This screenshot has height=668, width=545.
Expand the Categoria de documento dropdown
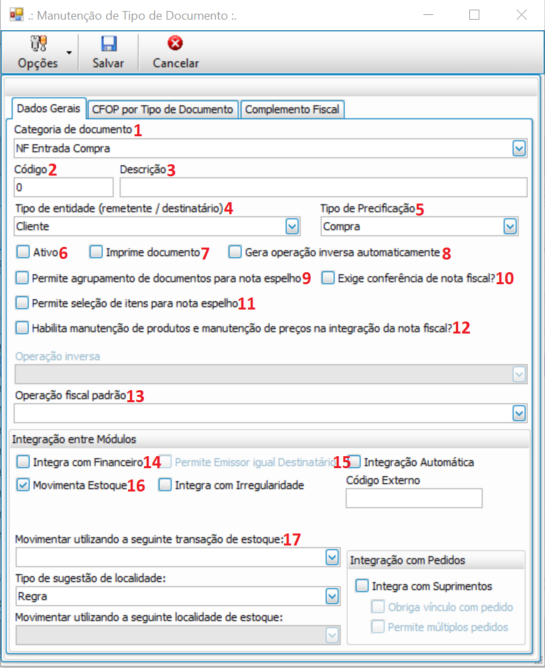tap(519, 148)
